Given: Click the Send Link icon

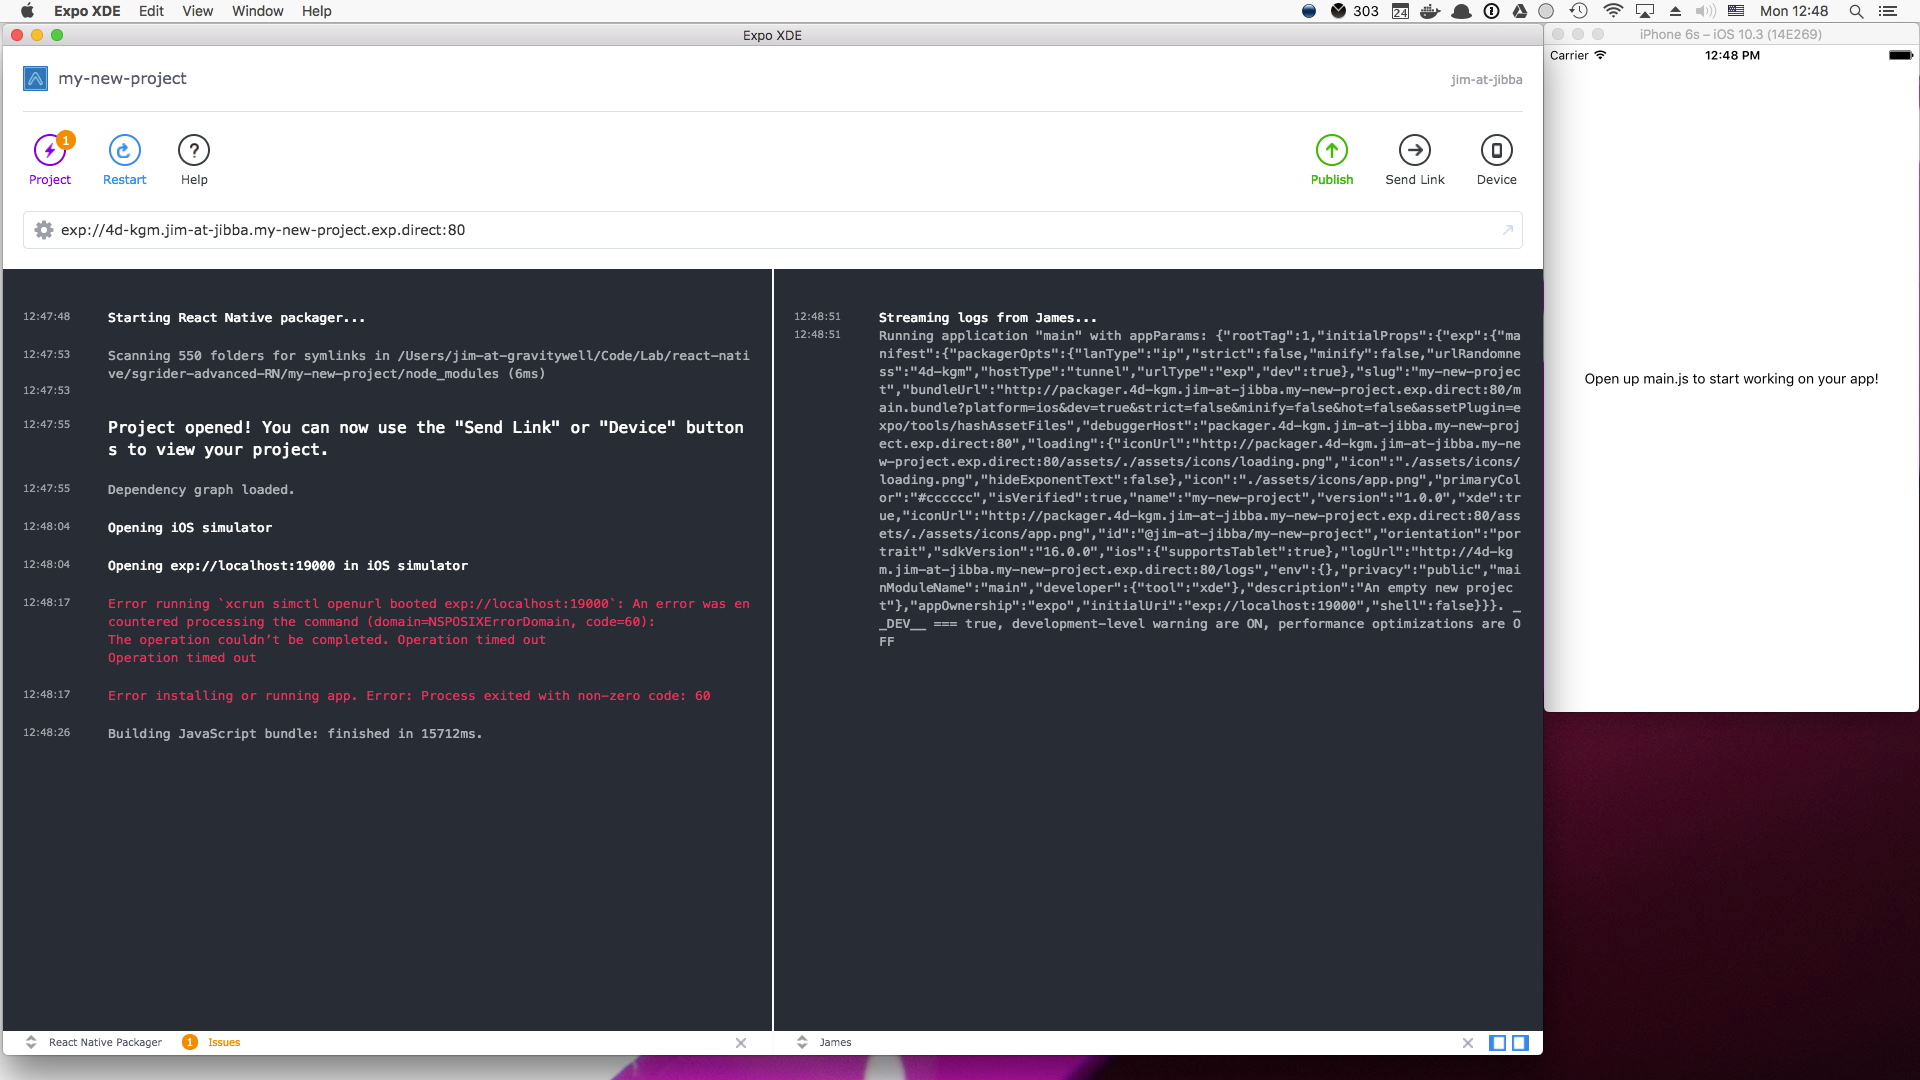Looking at the screenshot, I should tap(1414, 151).
